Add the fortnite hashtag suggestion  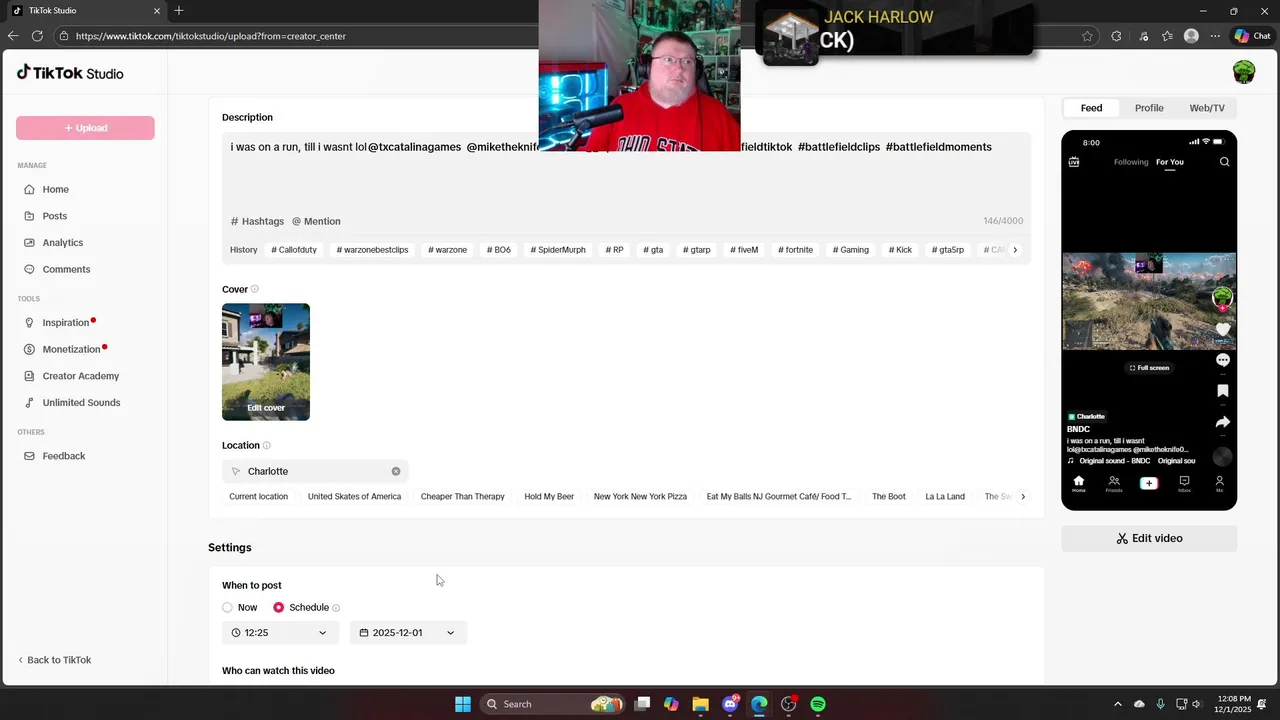click(x=795, y=250)
